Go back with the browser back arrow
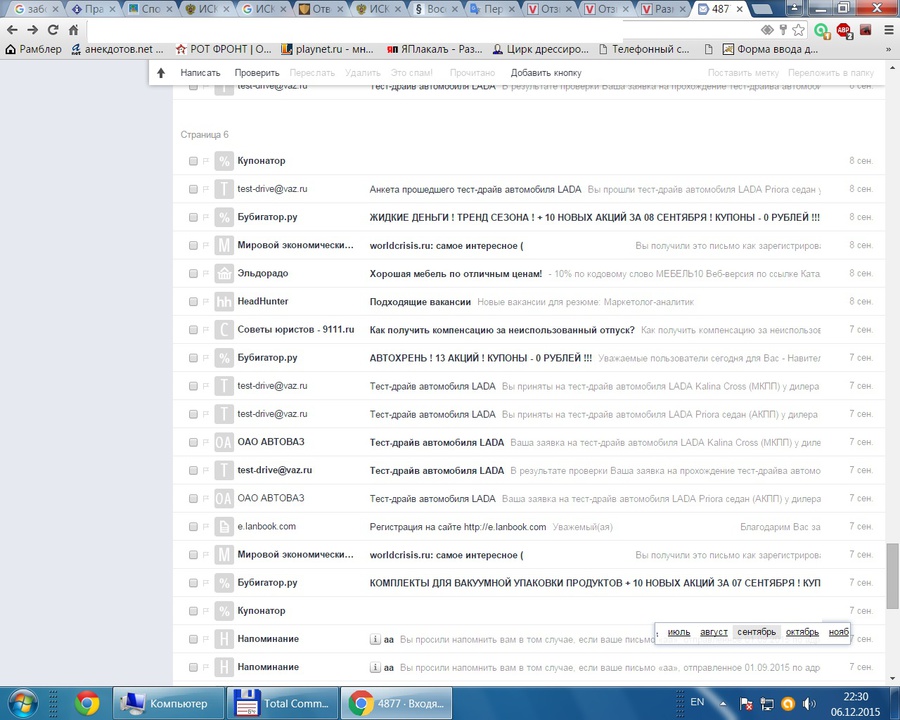The image size is (900, 720). point(12,30)
